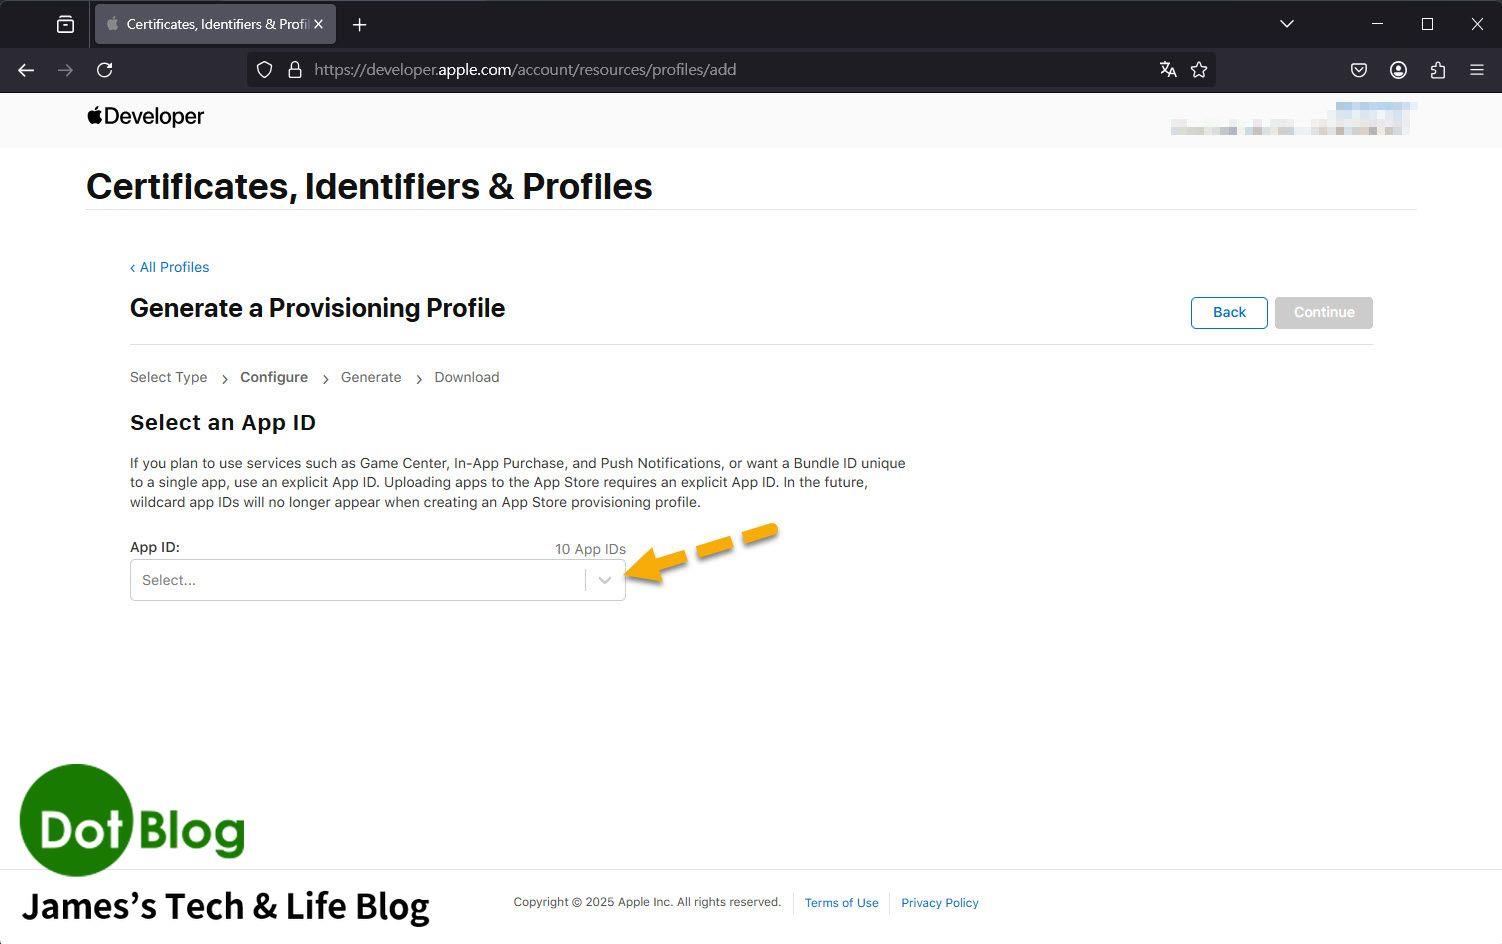Screen dimensions: 1502x944
Task: Select the Download step
Action: pyautogui.click(x=467, y=377)
